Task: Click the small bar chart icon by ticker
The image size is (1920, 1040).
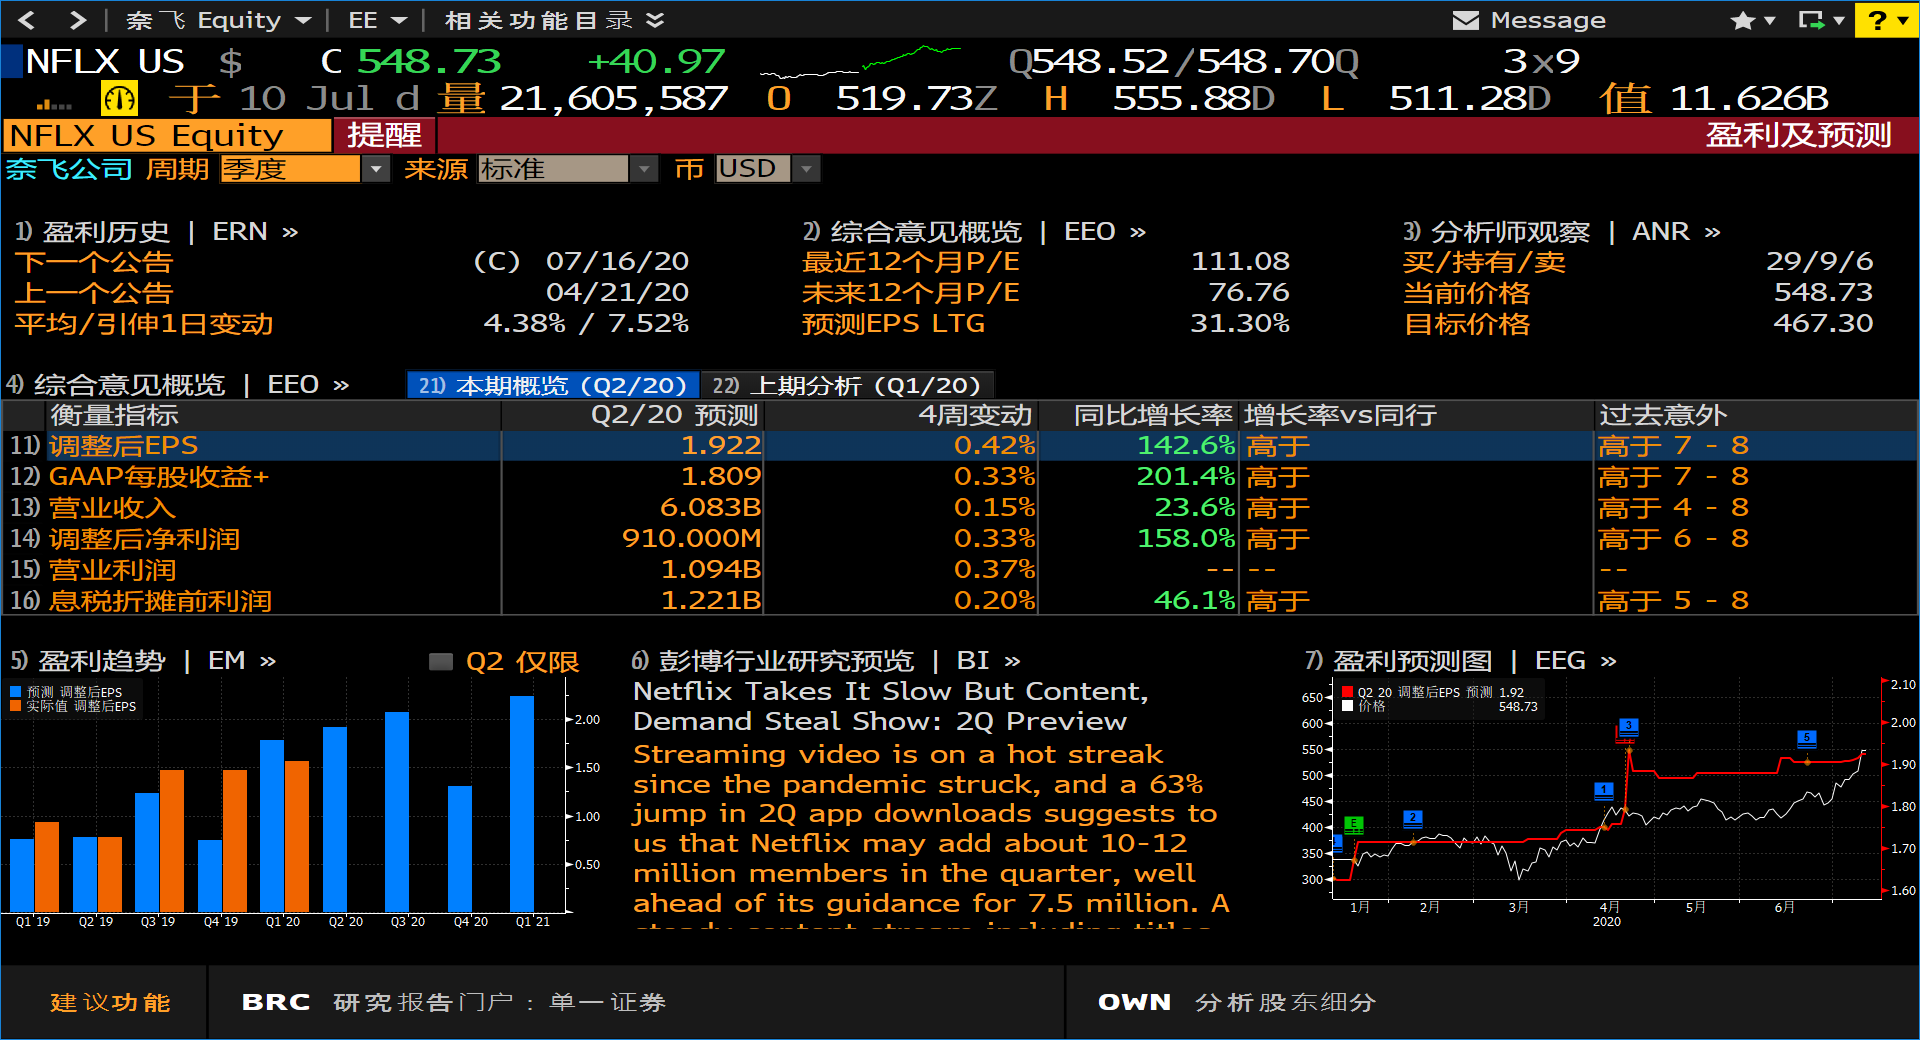Action: (x=54, y=103)
